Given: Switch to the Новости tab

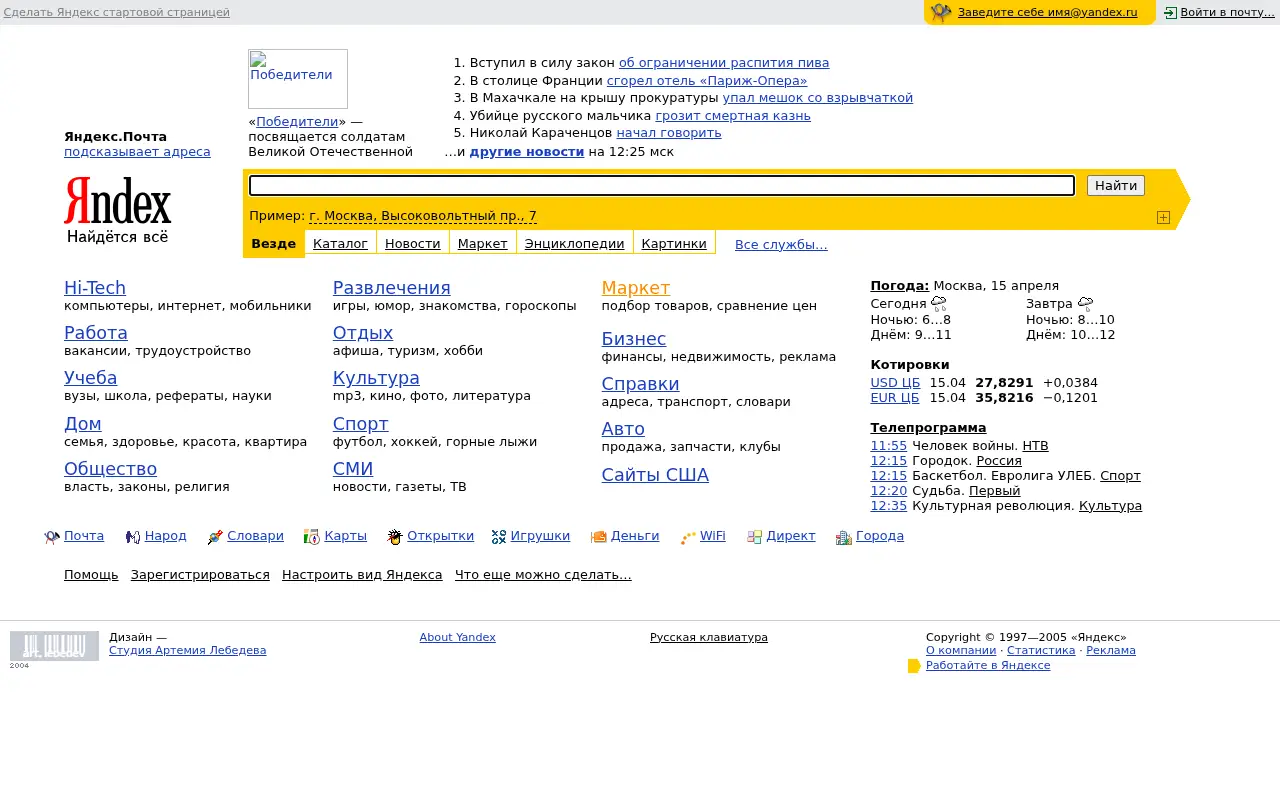Looking at the screenshot, I should [413, 244].
